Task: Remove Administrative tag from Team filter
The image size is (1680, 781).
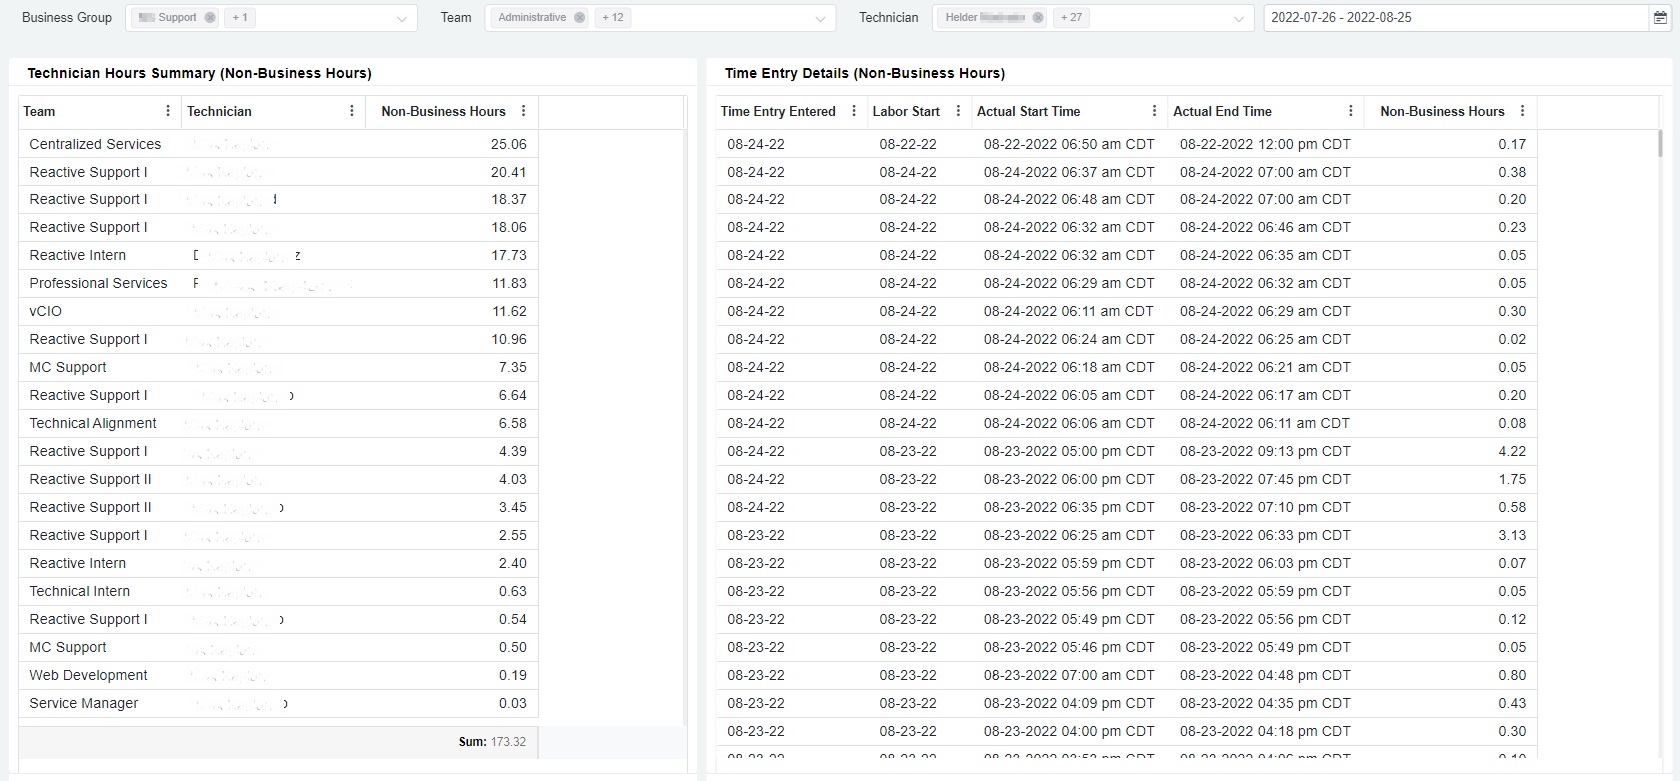Action: coord(579,18)
